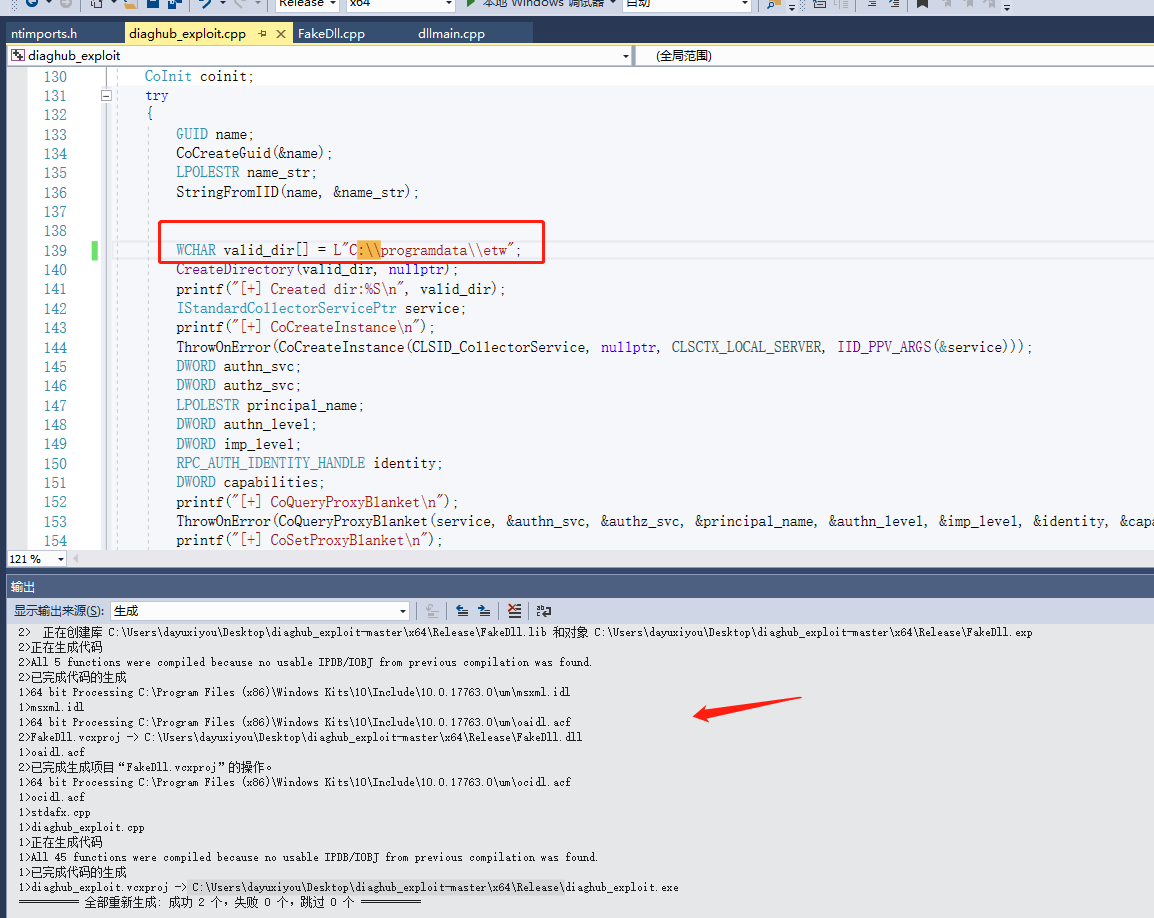Click "DWORD capabilities;" on line 151

coord(249,482)
